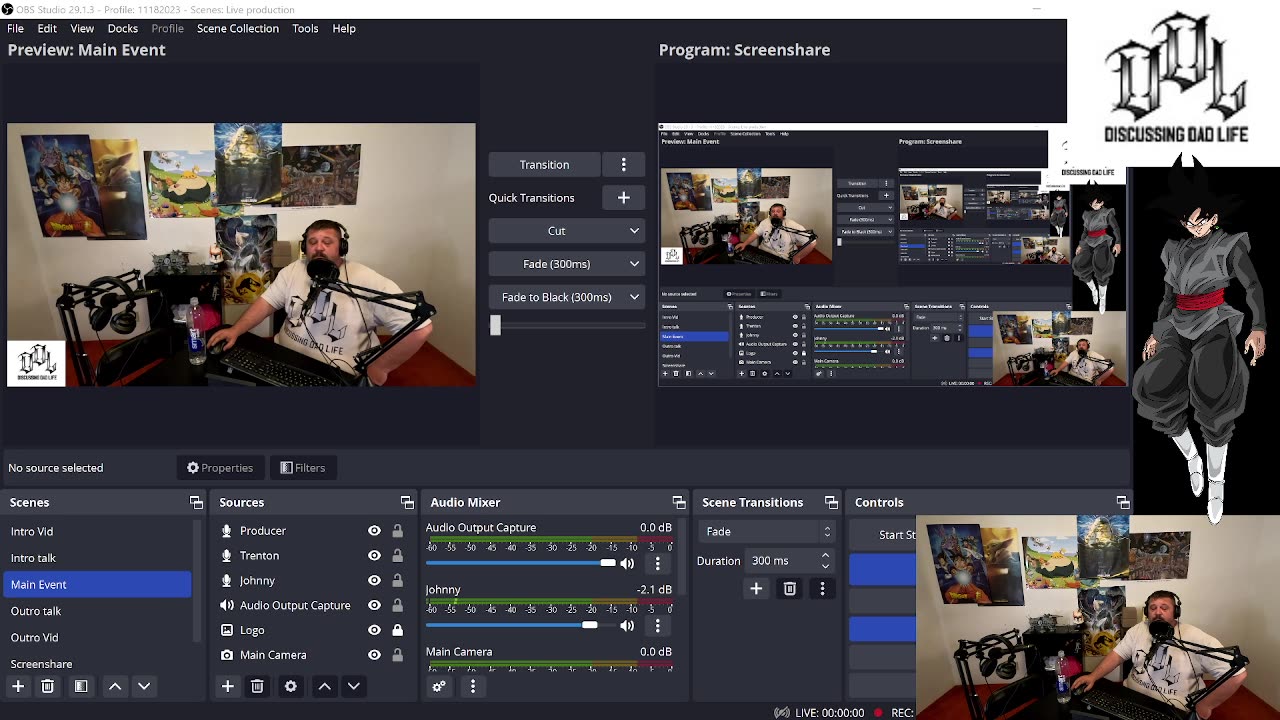Viewport: 1280px width, 720px height.
Task: Open Audio Mixer three-dot menu at bottom
Action: [x=473, y=686]
